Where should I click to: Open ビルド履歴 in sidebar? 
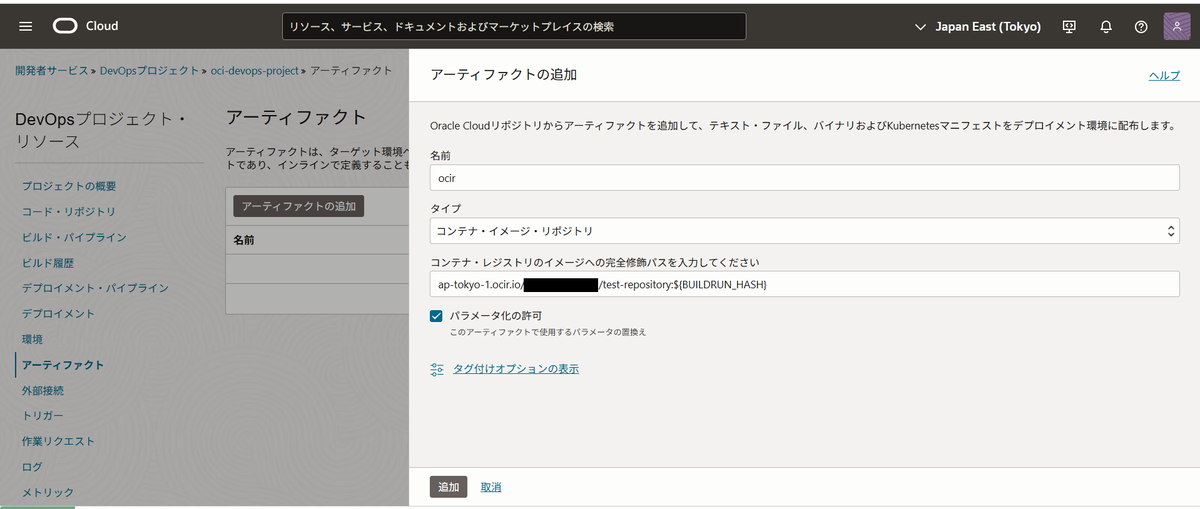(48, 263)
